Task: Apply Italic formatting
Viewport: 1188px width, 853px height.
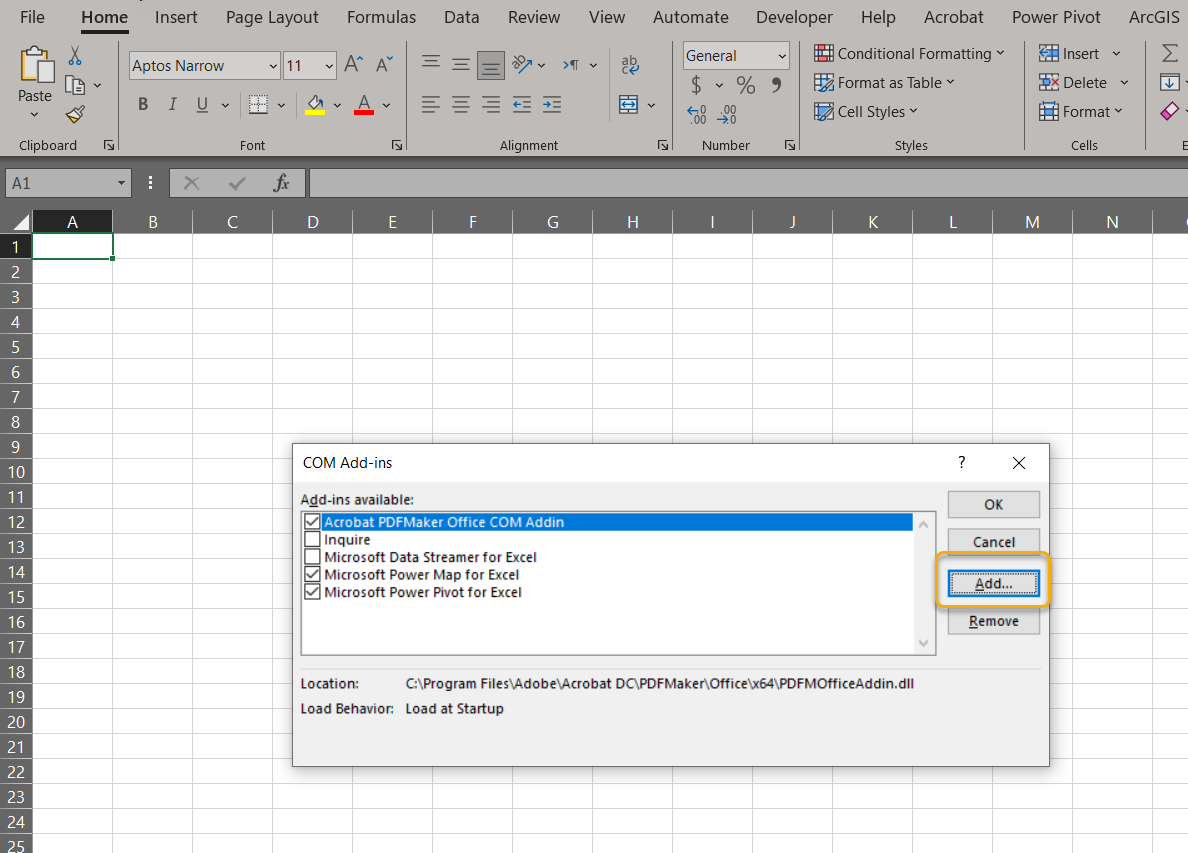Action: (172, 103)
